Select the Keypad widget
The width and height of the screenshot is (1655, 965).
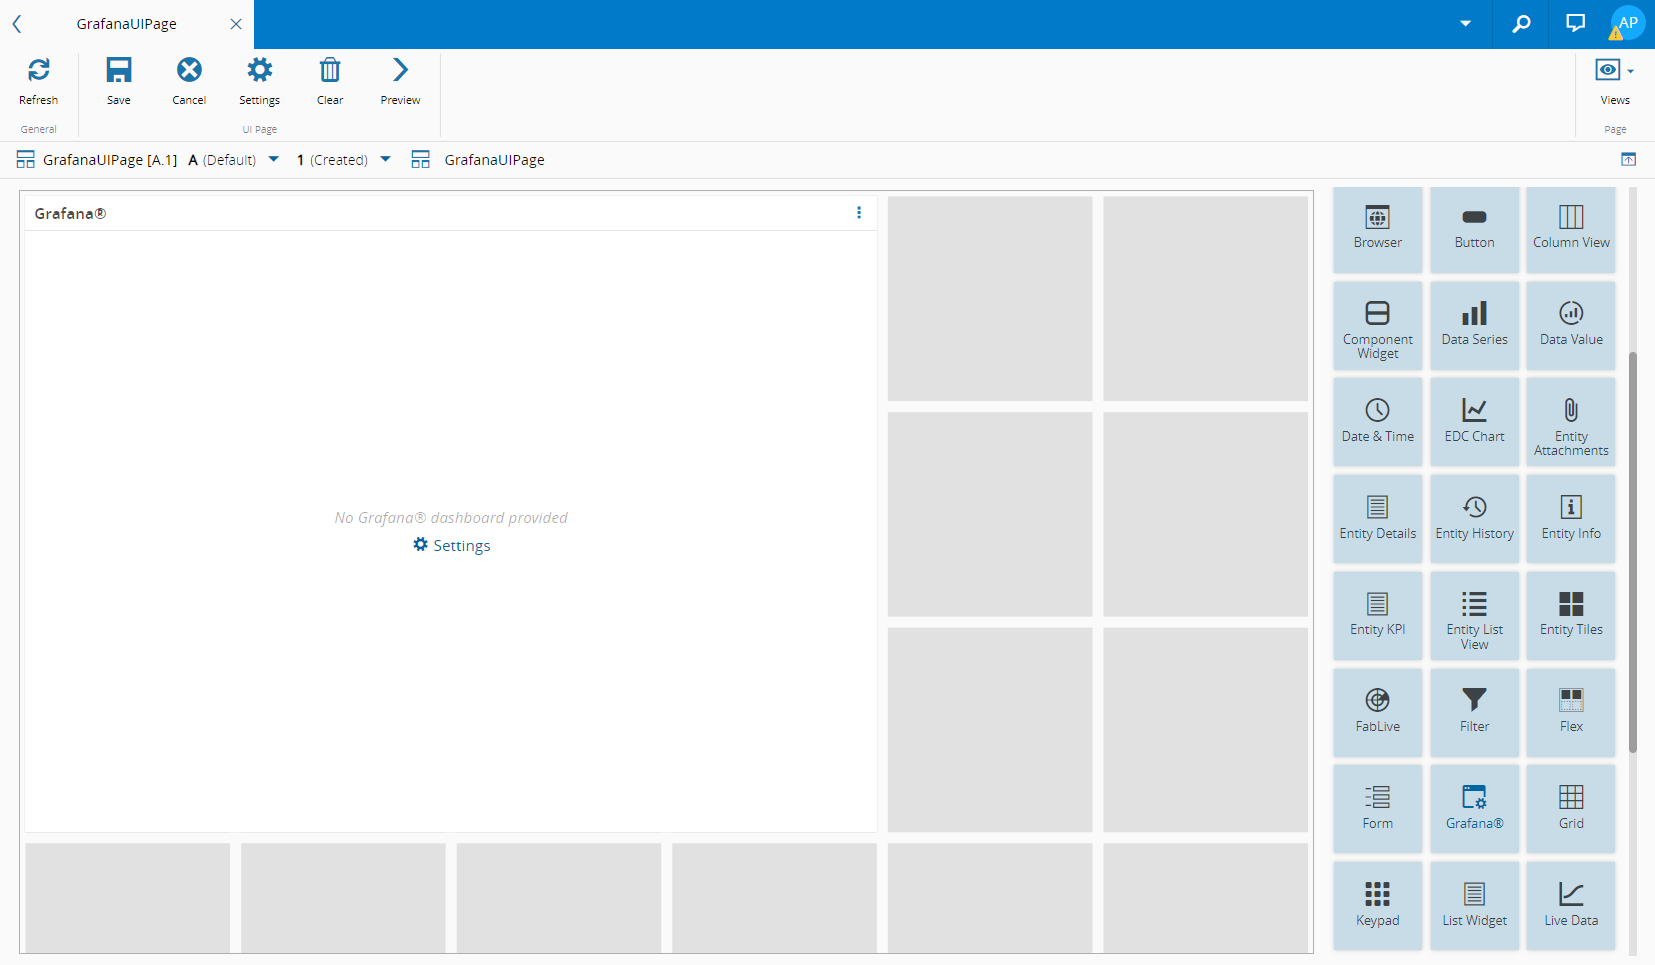pos(1377,906)
